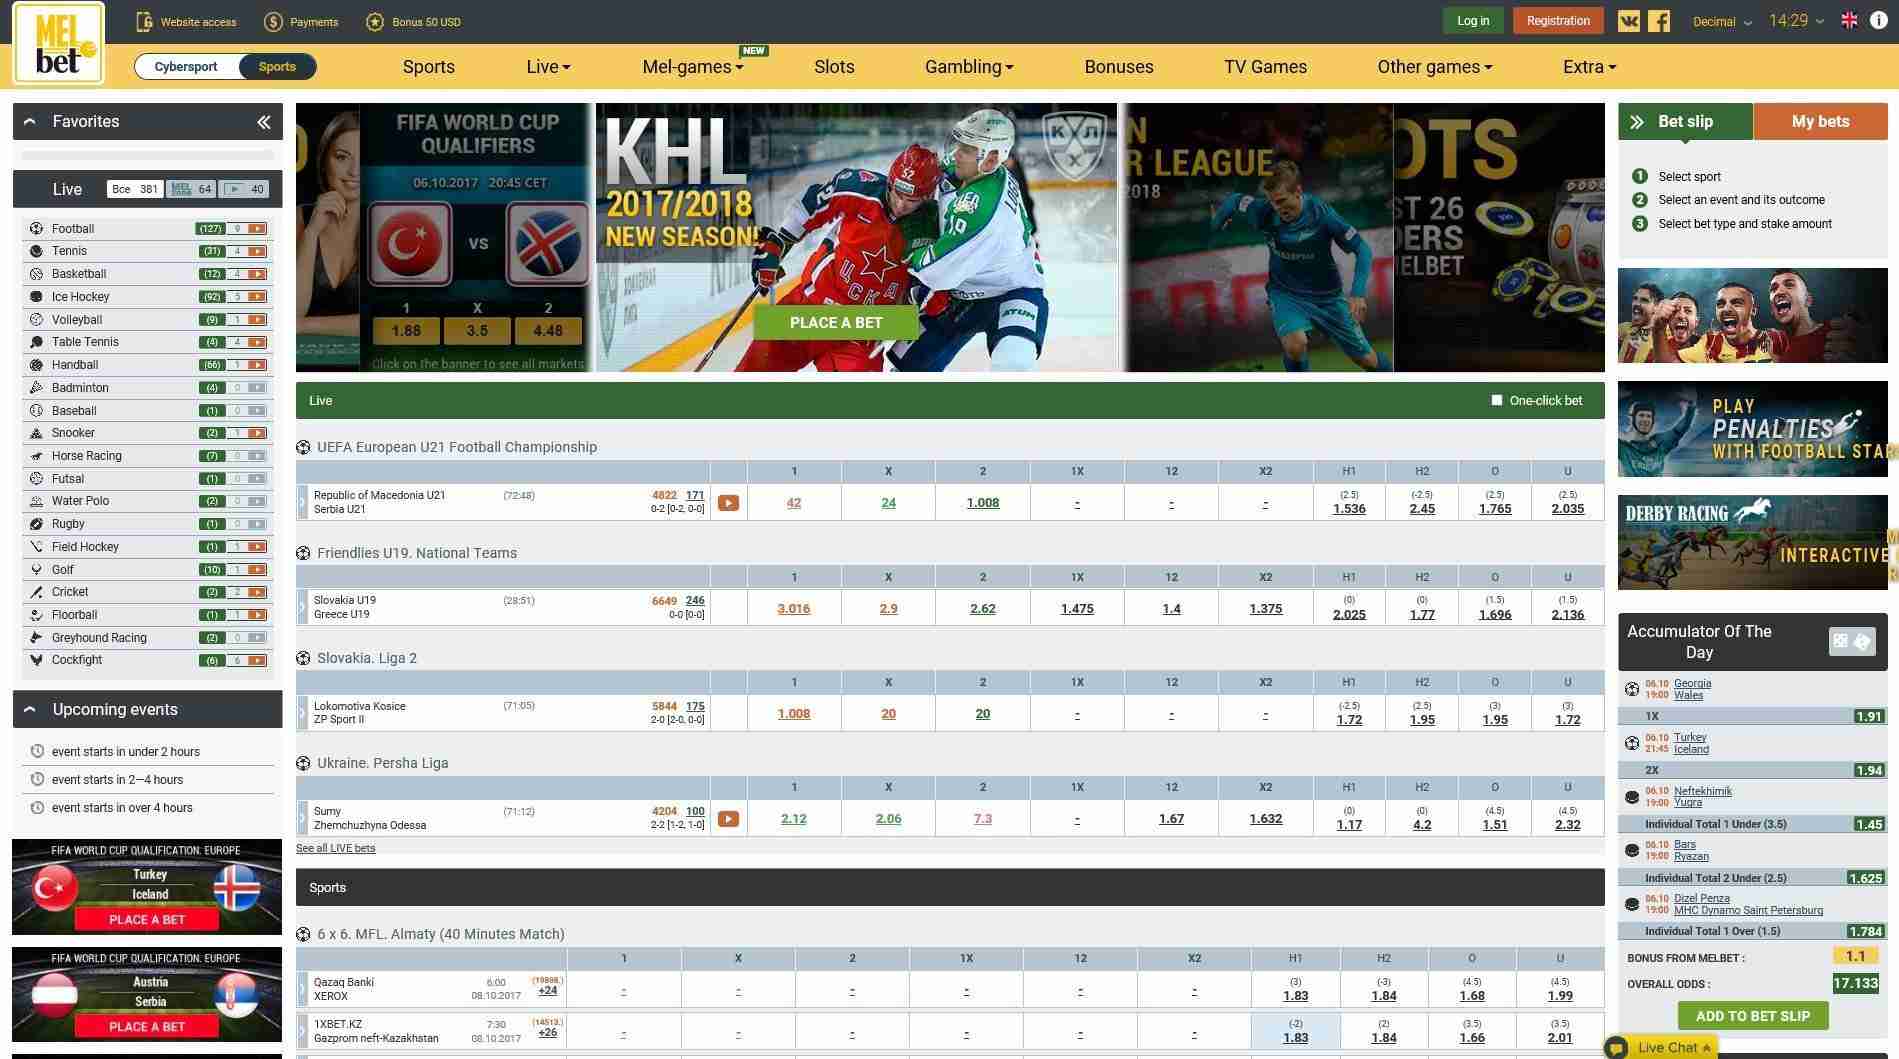Open the VK social network icon

click(x=1629, y=21)
